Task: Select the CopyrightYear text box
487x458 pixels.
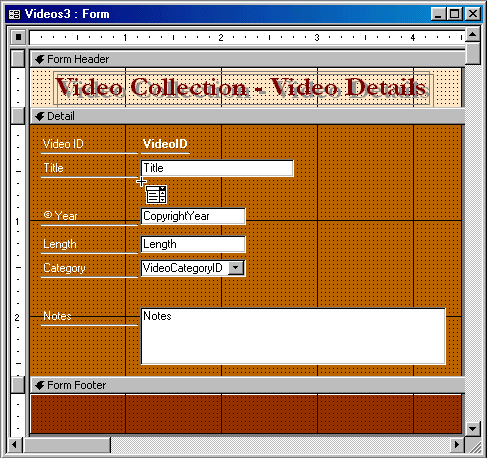Action: click(x=193, y=216)
